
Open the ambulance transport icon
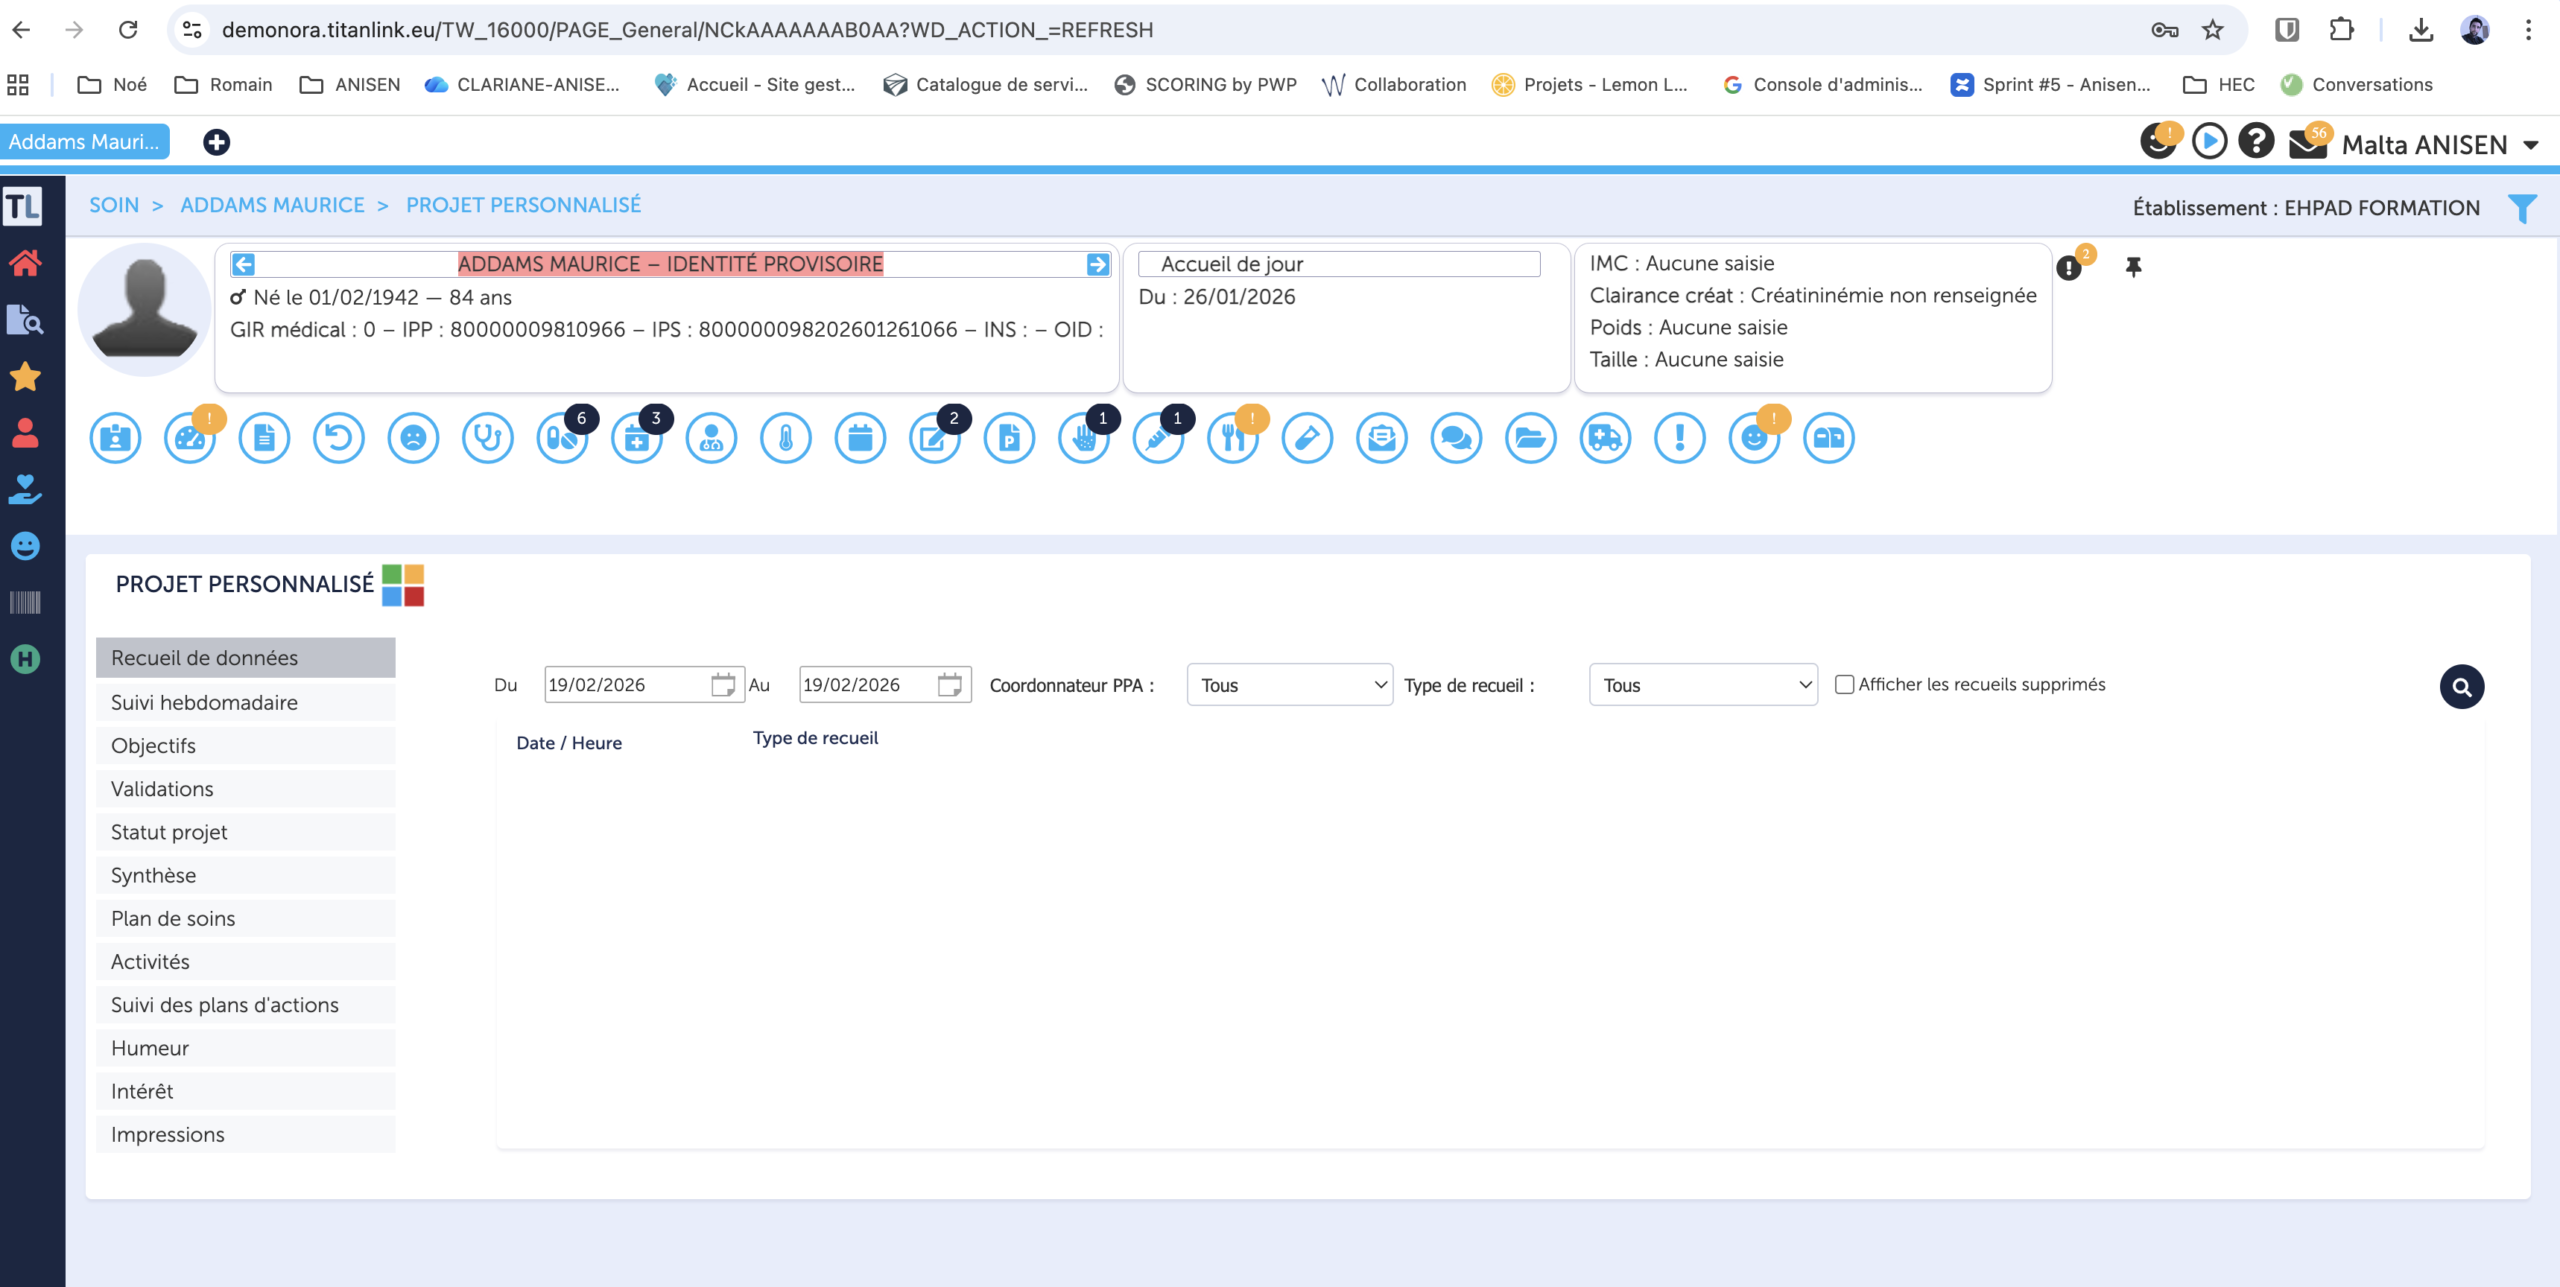(1605, 438)
